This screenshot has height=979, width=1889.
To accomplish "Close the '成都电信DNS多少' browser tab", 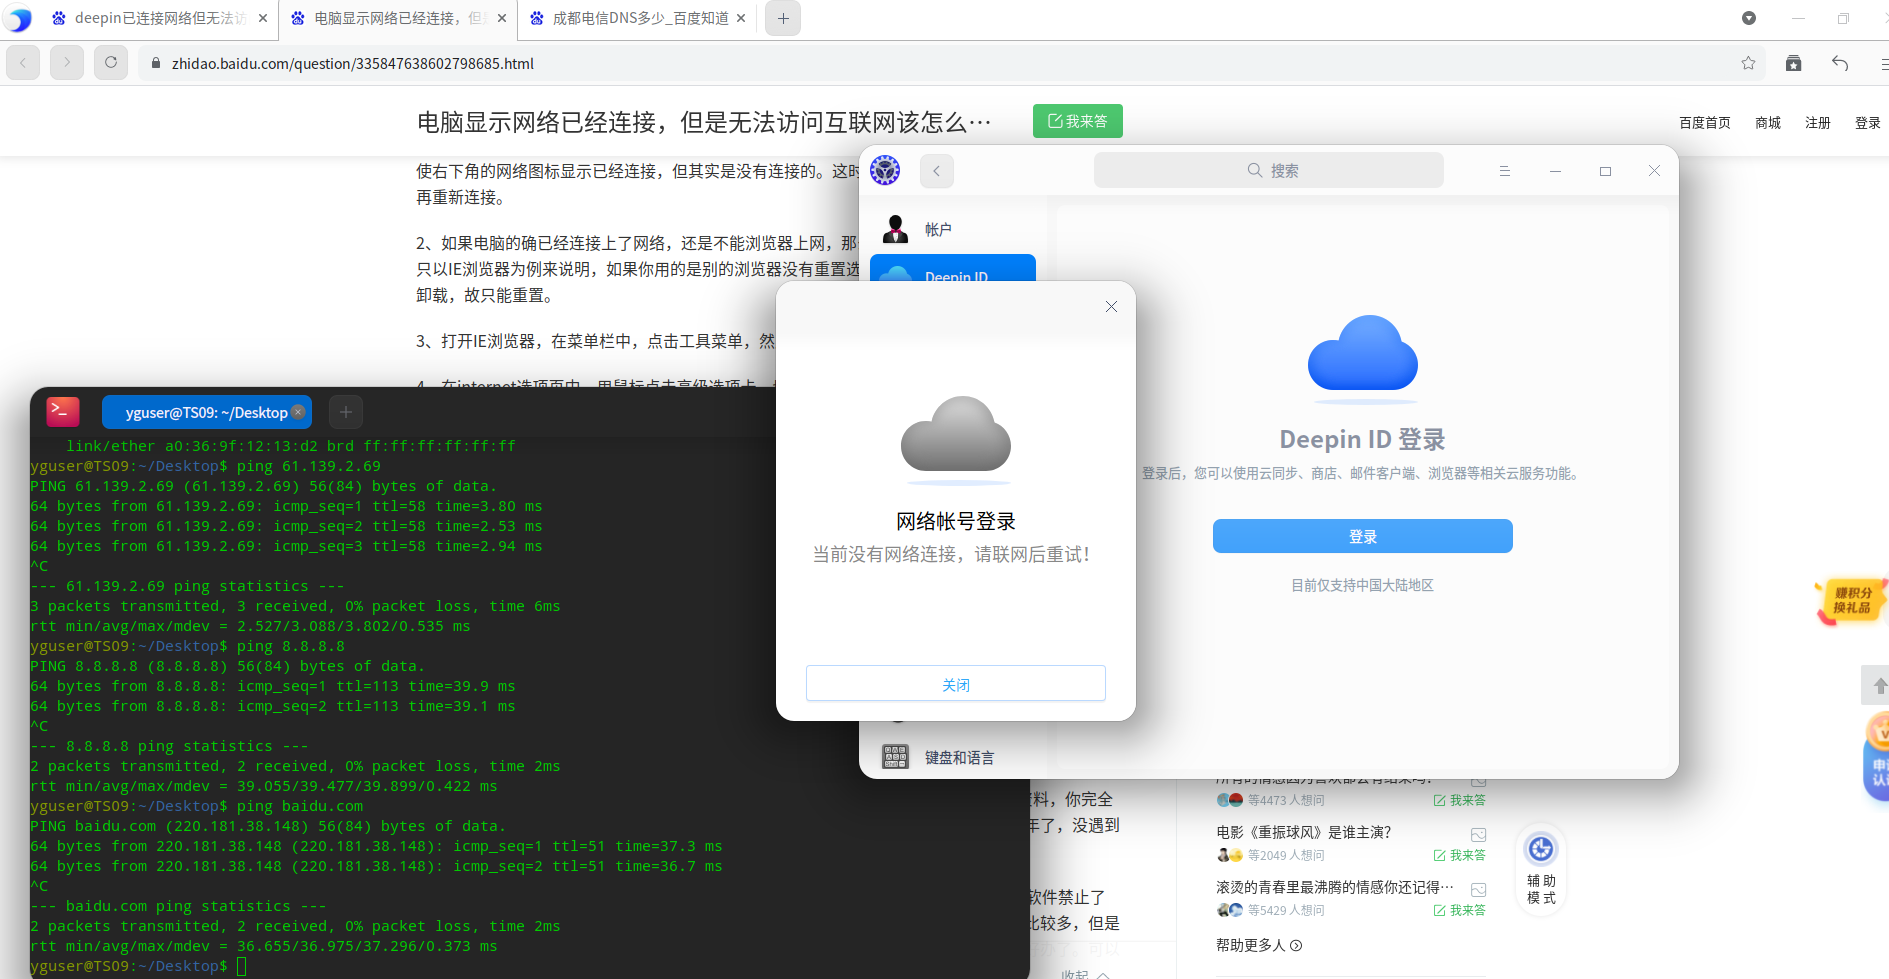I will pos(741,18).
